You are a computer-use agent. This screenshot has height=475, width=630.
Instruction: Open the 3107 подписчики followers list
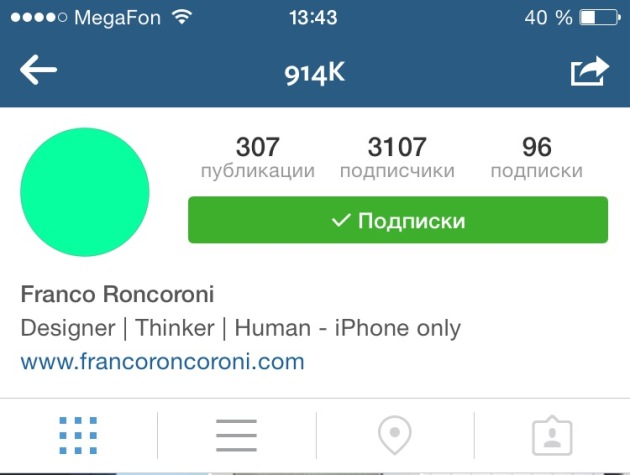[397, 158]
